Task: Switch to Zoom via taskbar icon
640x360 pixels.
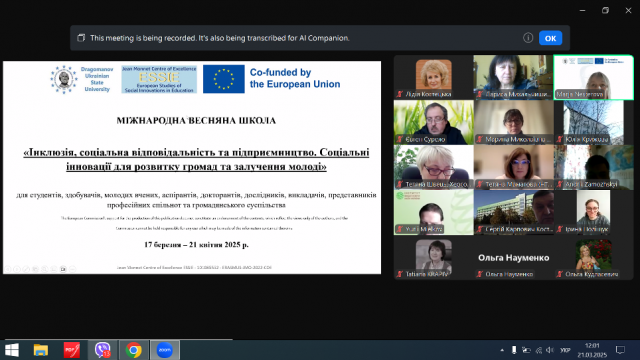Action: click(164, 350)
